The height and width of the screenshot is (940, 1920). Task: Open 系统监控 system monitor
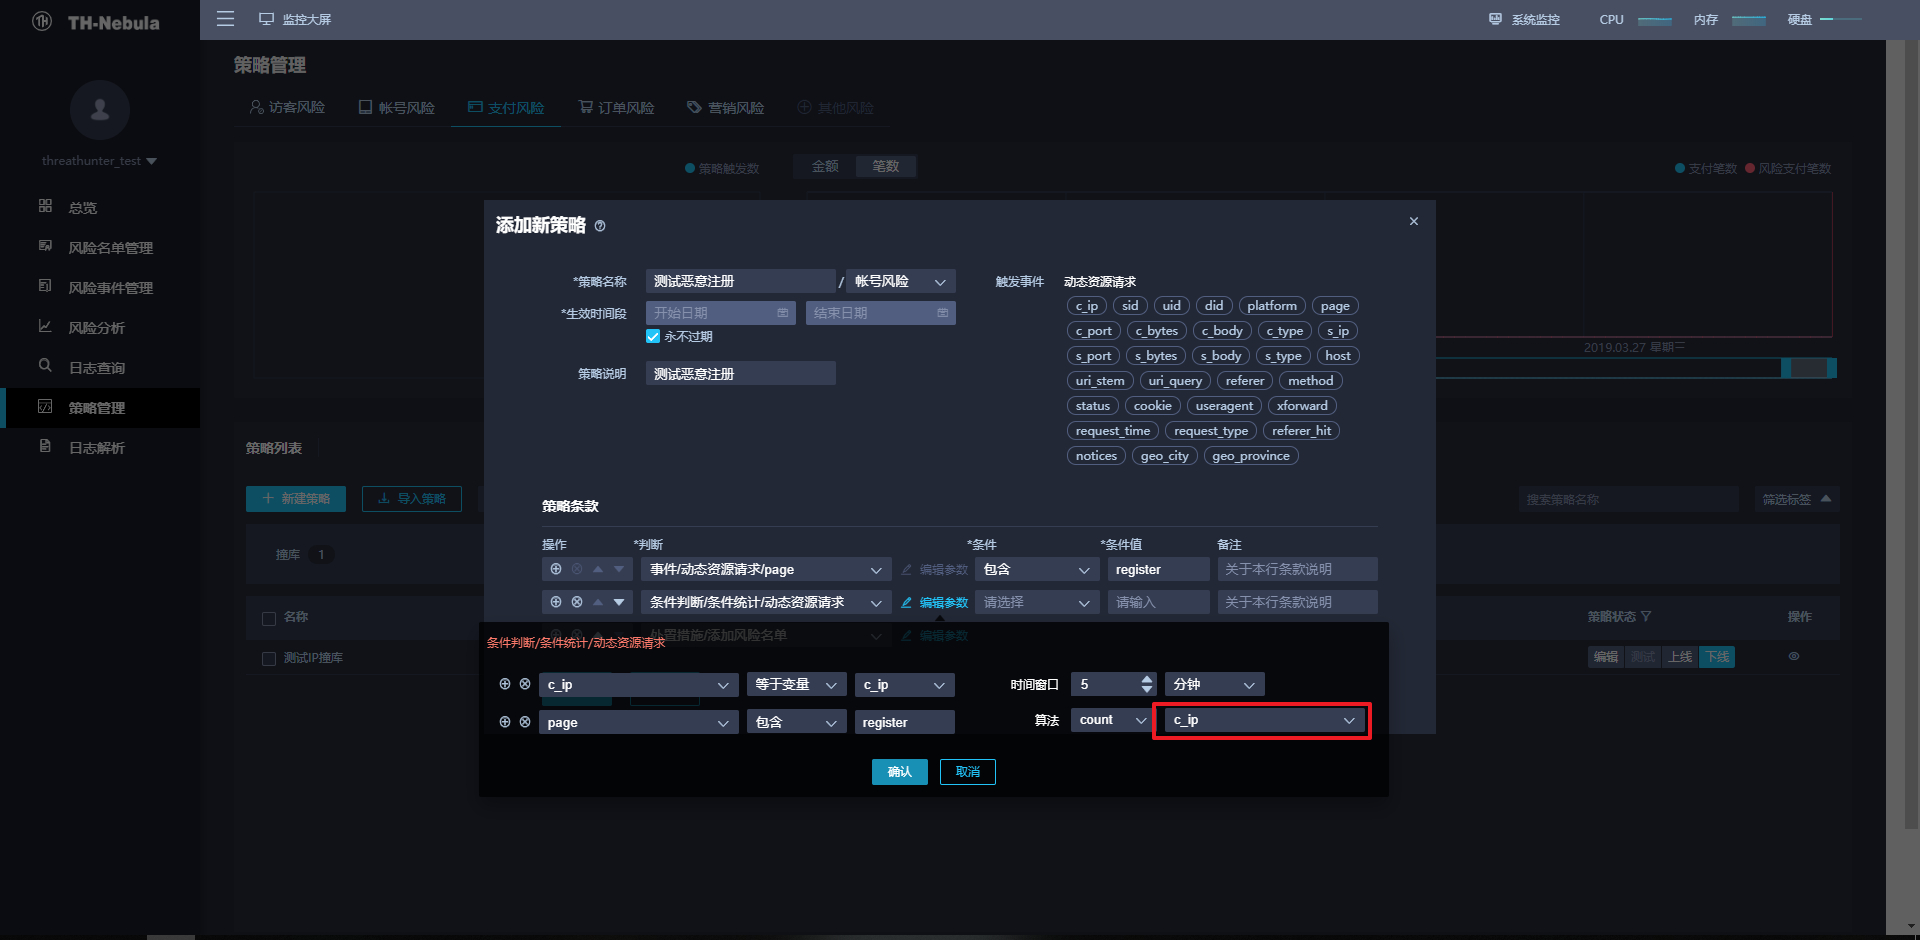click(1524, 19)
